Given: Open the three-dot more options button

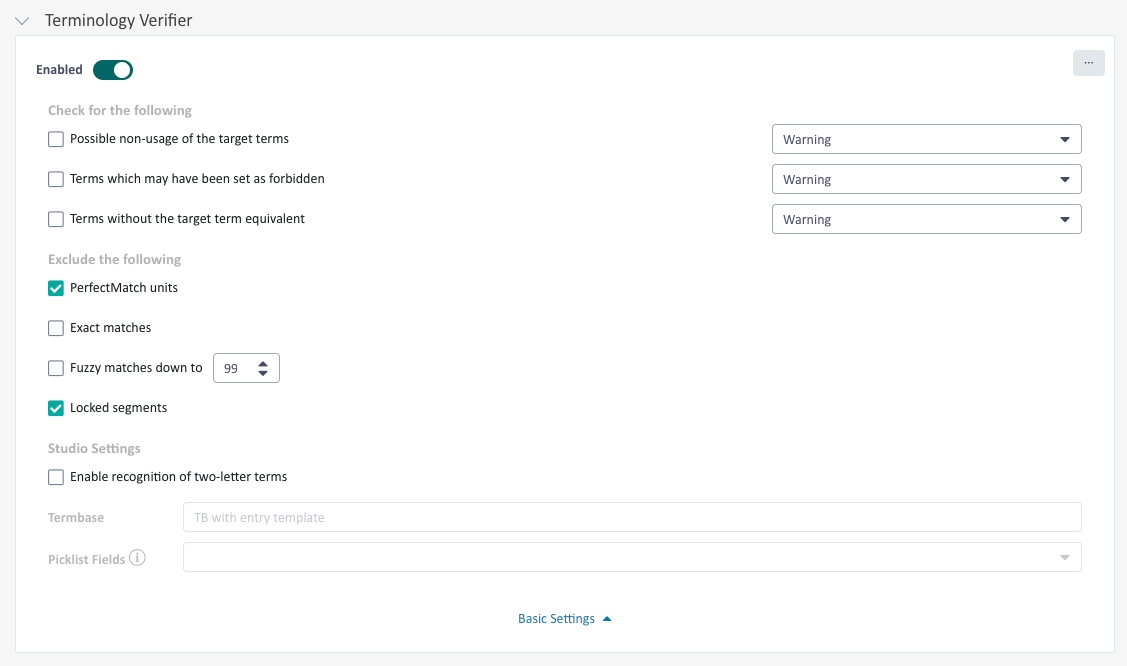Looking at the screenshot, I should pyautogui.click(x=1088, y=63).
